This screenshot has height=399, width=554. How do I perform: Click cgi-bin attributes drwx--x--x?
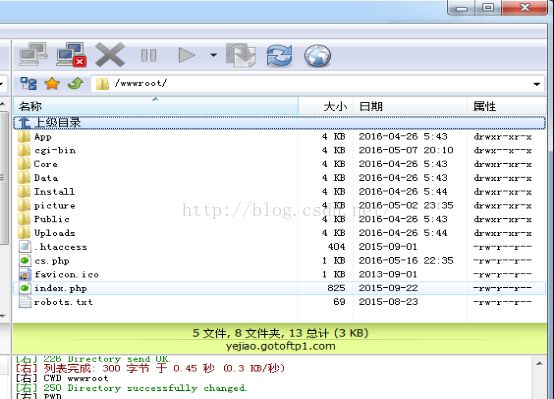point(503,151)
